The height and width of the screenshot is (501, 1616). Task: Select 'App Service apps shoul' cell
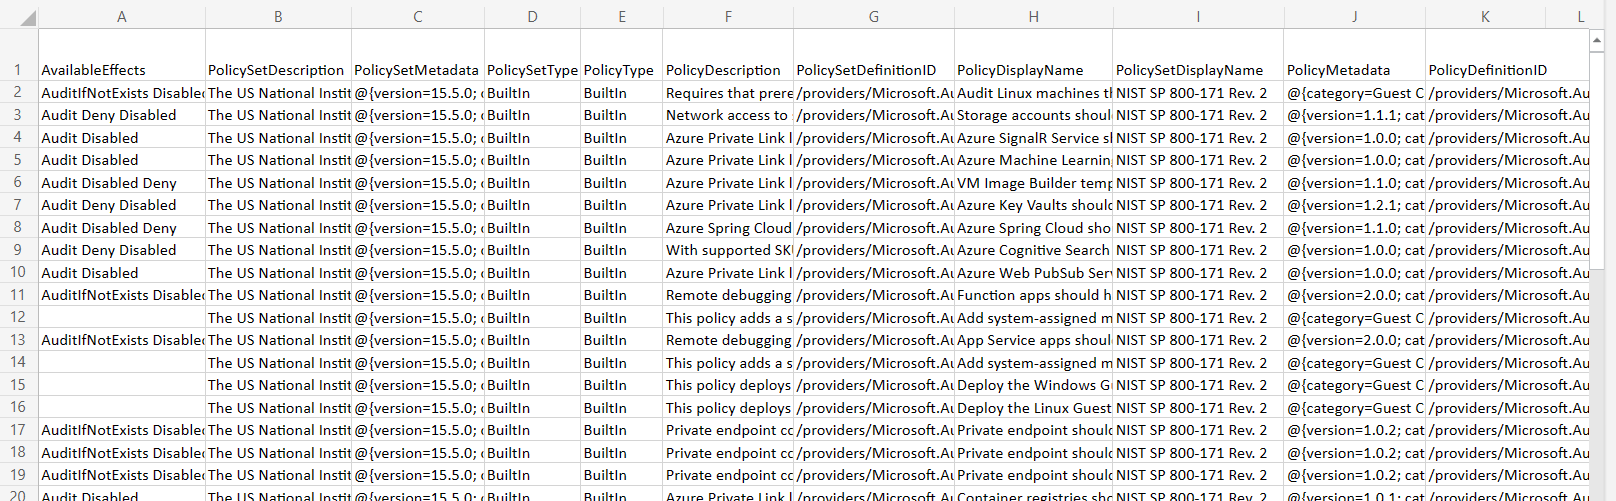1033,340
